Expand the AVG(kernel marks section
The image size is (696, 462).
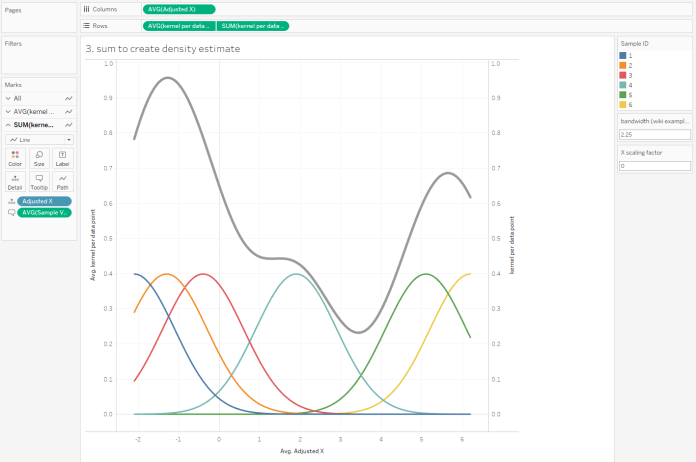(8, 112)
